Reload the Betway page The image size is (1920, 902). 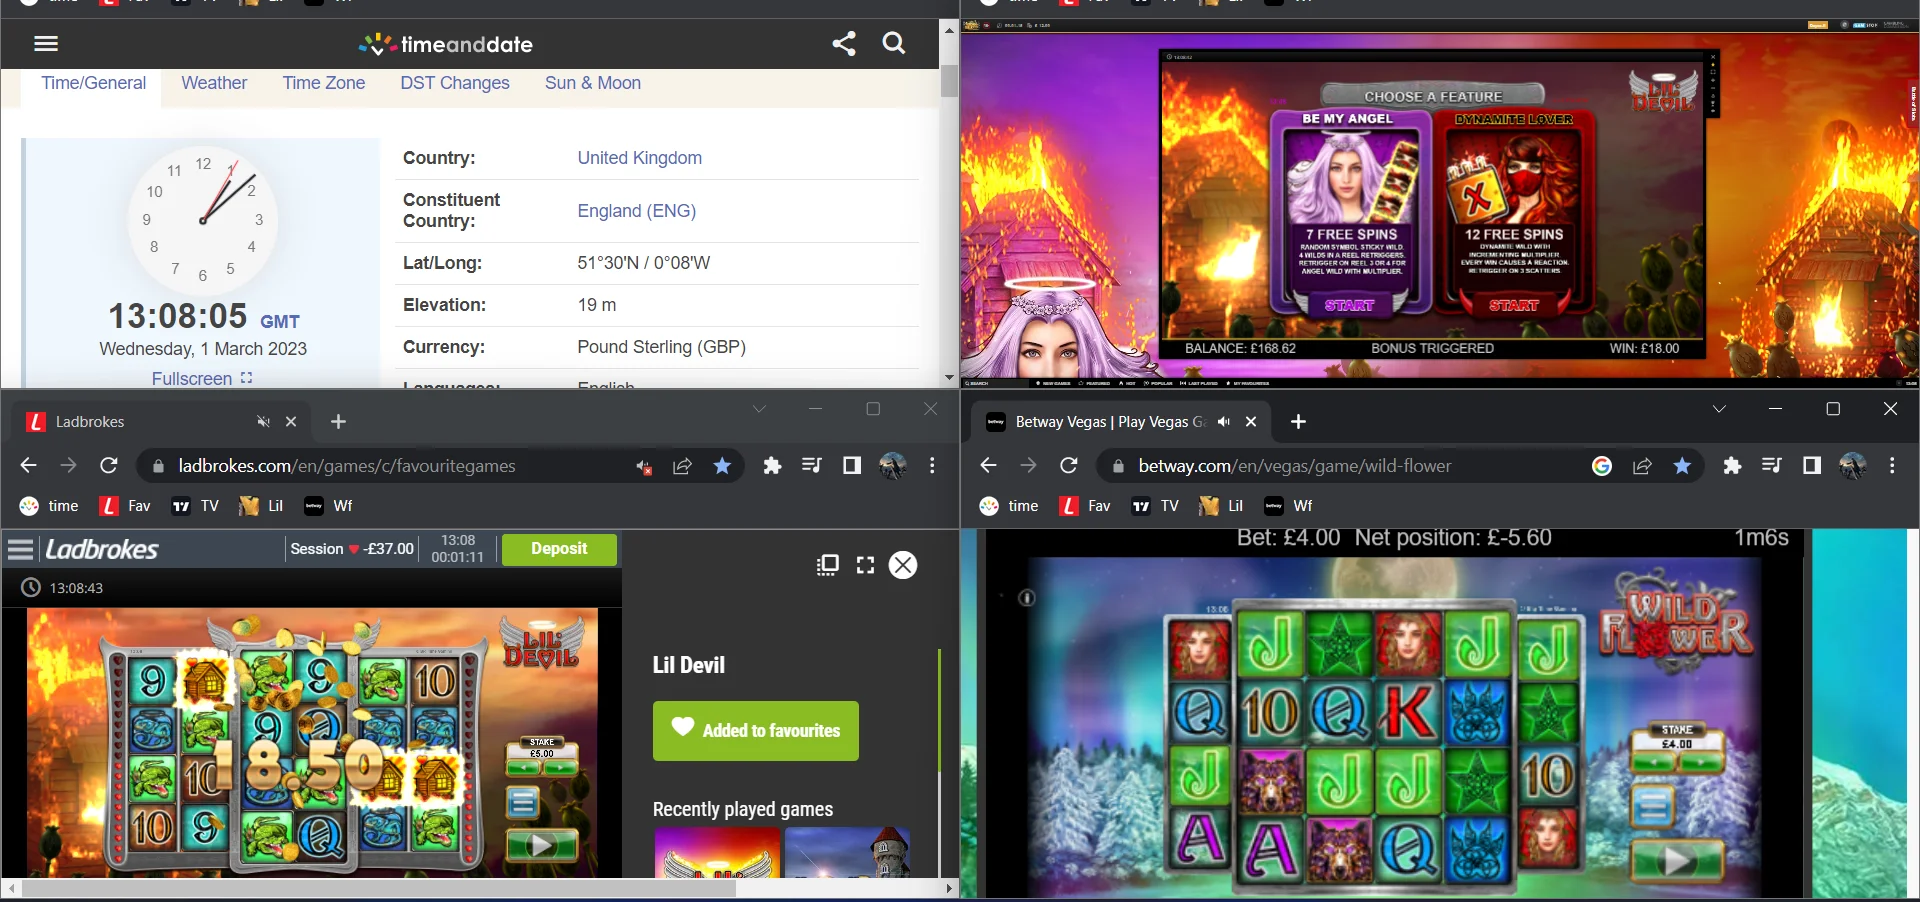(1068, 466)
